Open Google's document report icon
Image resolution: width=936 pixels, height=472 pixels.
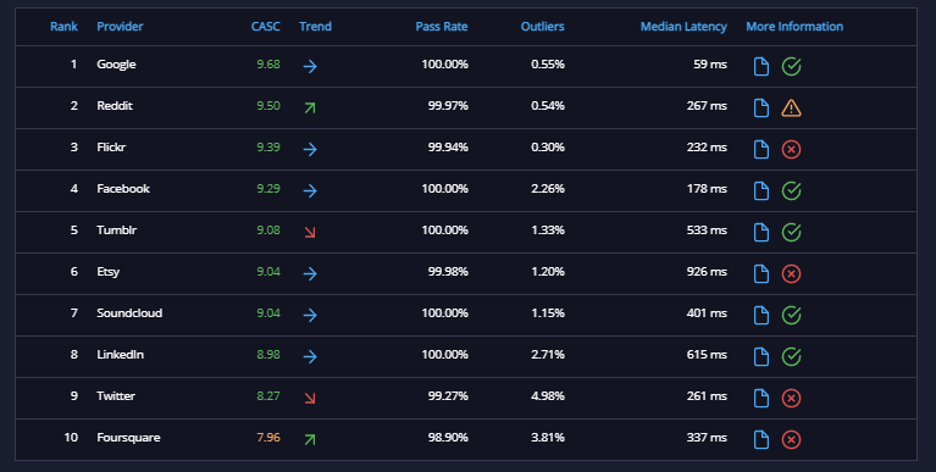pyautogui.click(x=761, y=66)
